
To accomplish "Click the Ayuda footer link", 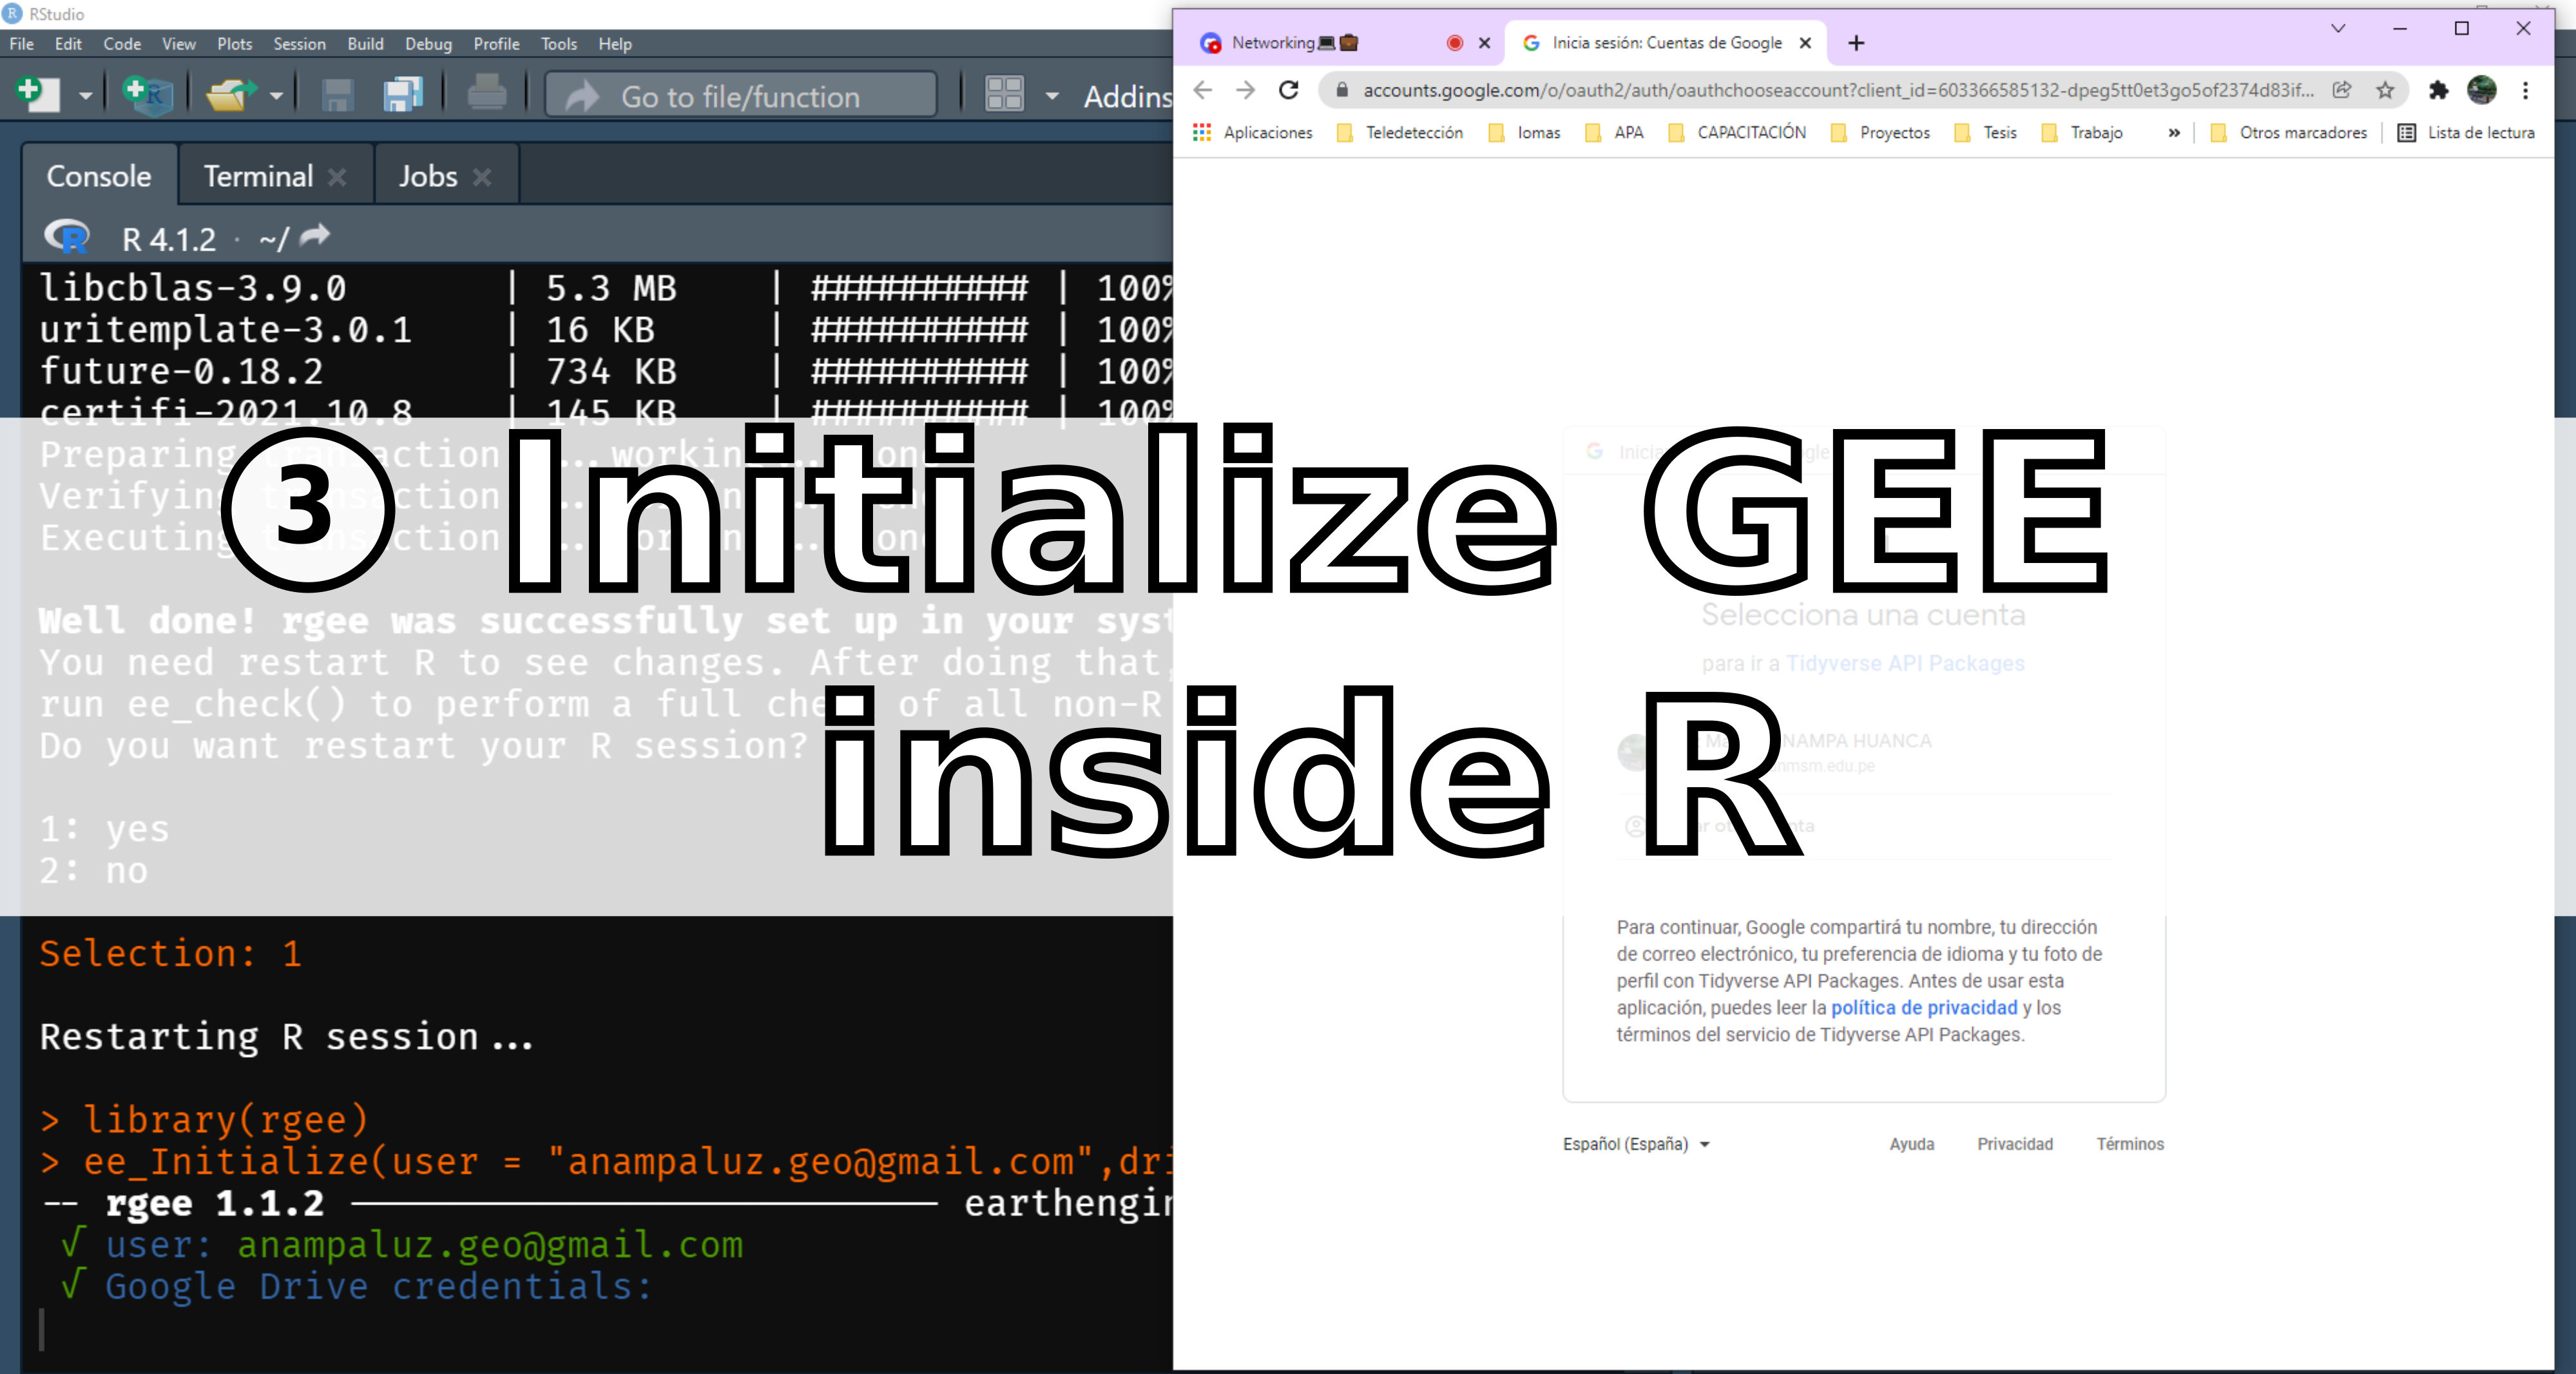I will coord(1911,1144).
